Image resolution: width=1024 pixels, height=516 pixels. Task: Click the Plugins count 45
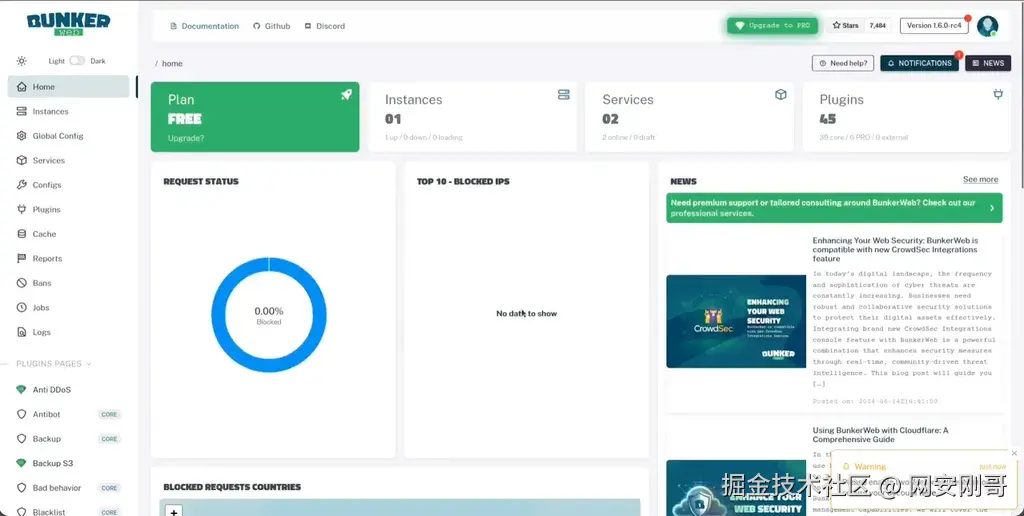[827, 119]
